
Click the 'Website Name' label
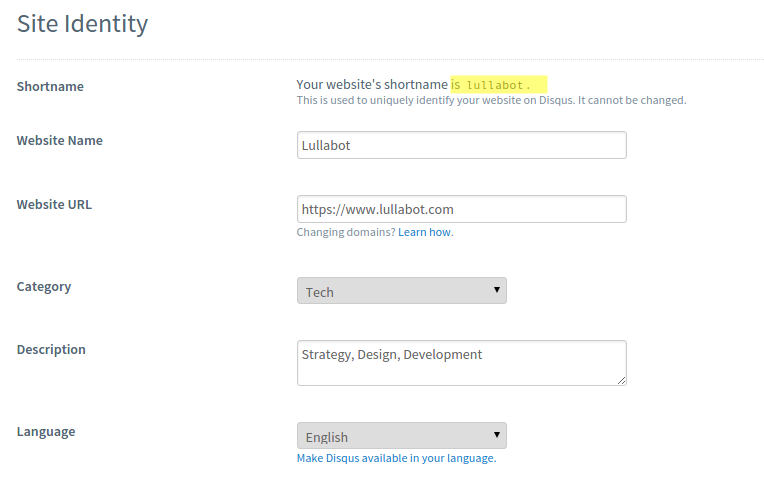[59, 140]
